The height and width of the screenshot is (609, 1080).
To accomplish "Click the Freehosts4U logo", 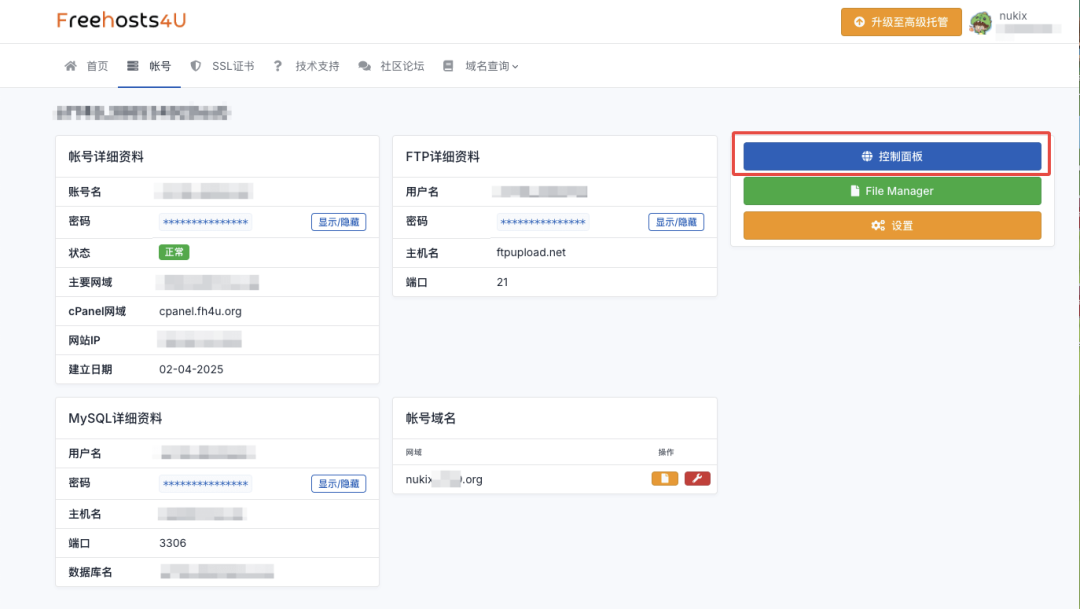I will point(121,21).
